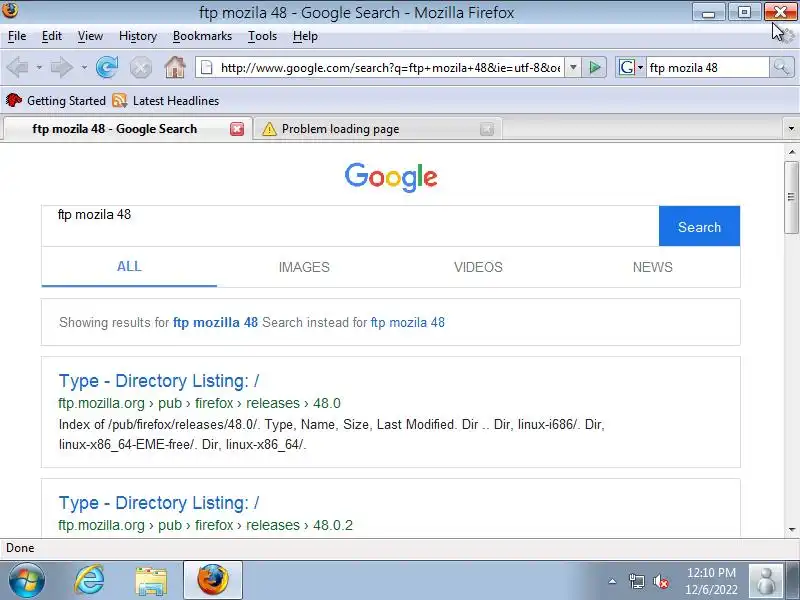
Task: Click the scrollbar up arrow
Action: [792, 152]
